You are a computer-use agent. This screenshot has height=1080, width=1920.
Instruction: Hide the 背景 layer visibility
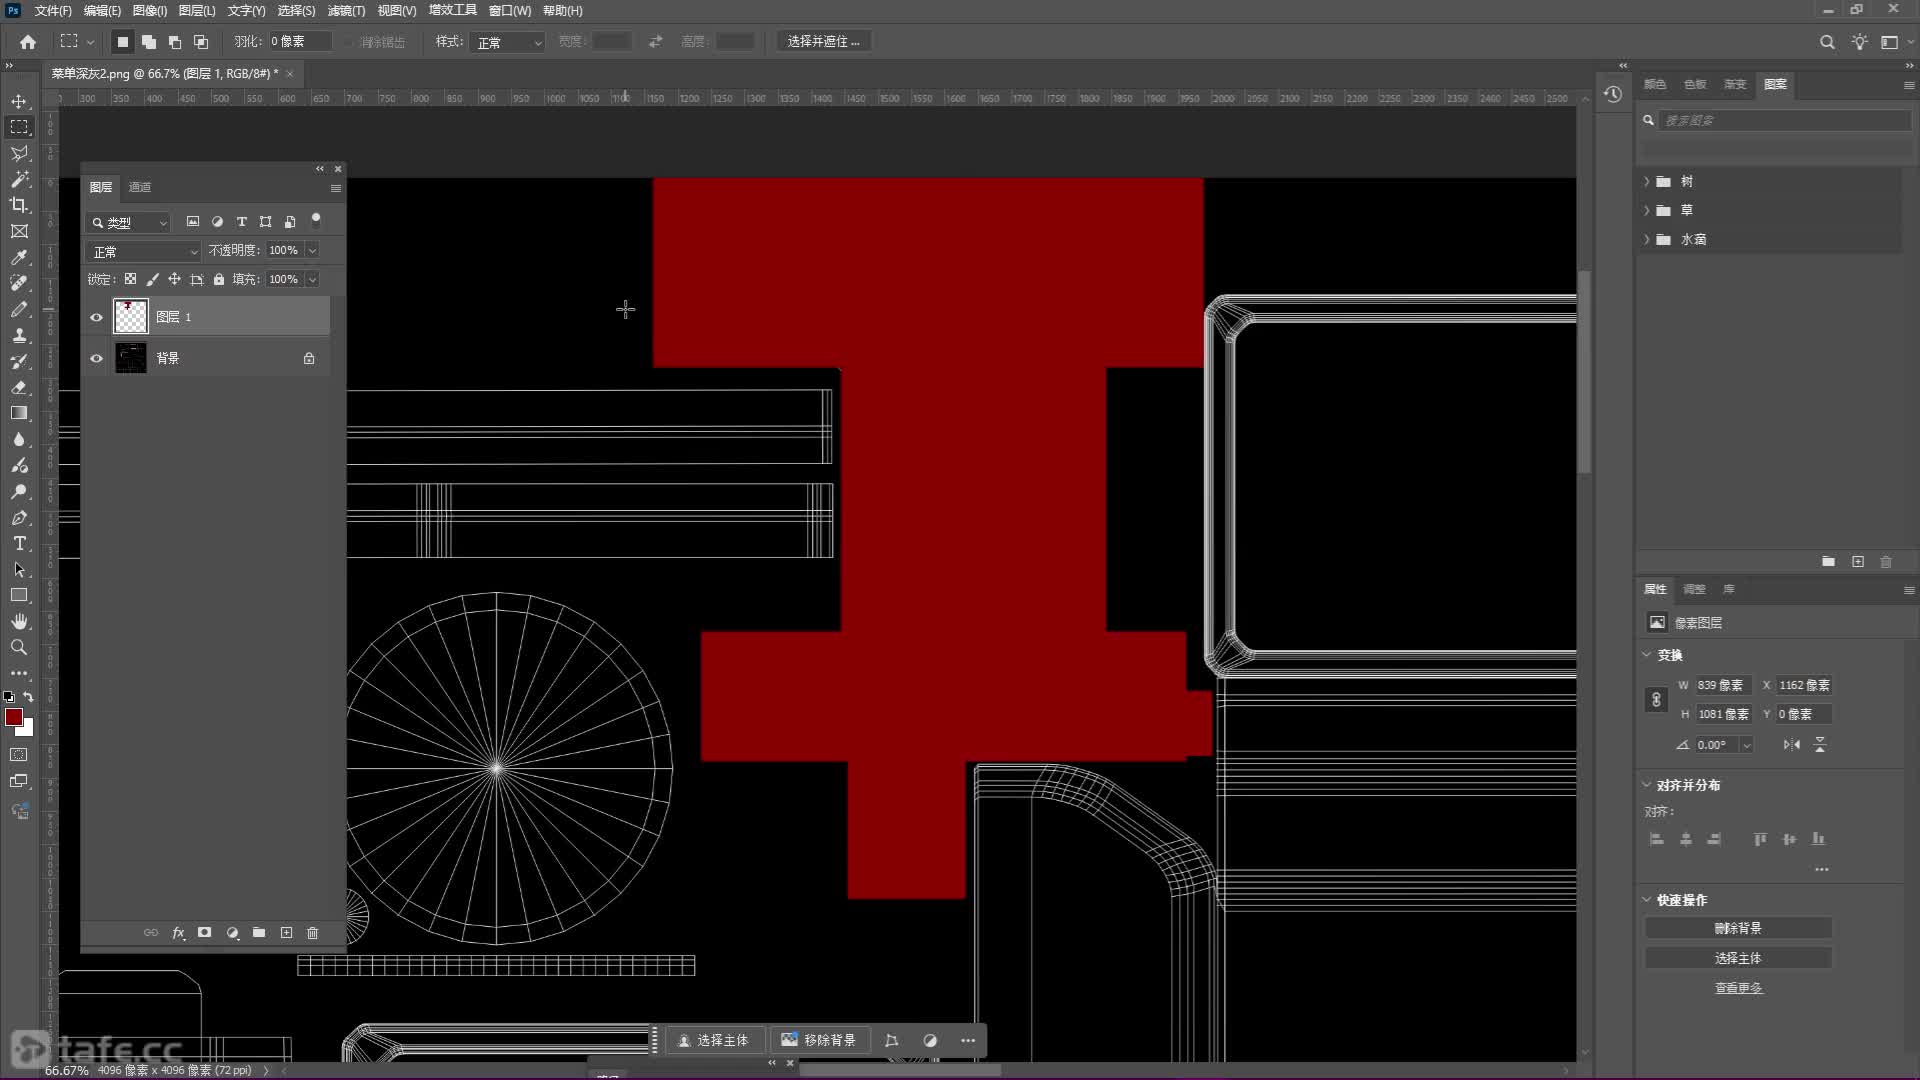(96, 358)
